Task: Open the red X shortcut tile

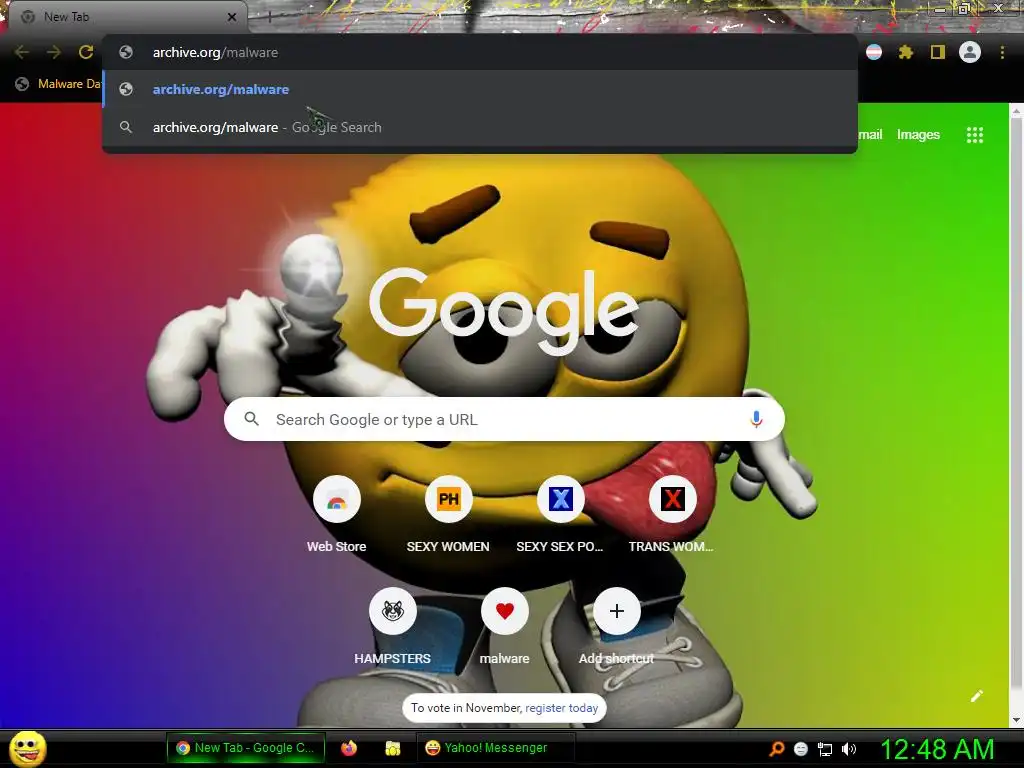Action: coord(672,514)
